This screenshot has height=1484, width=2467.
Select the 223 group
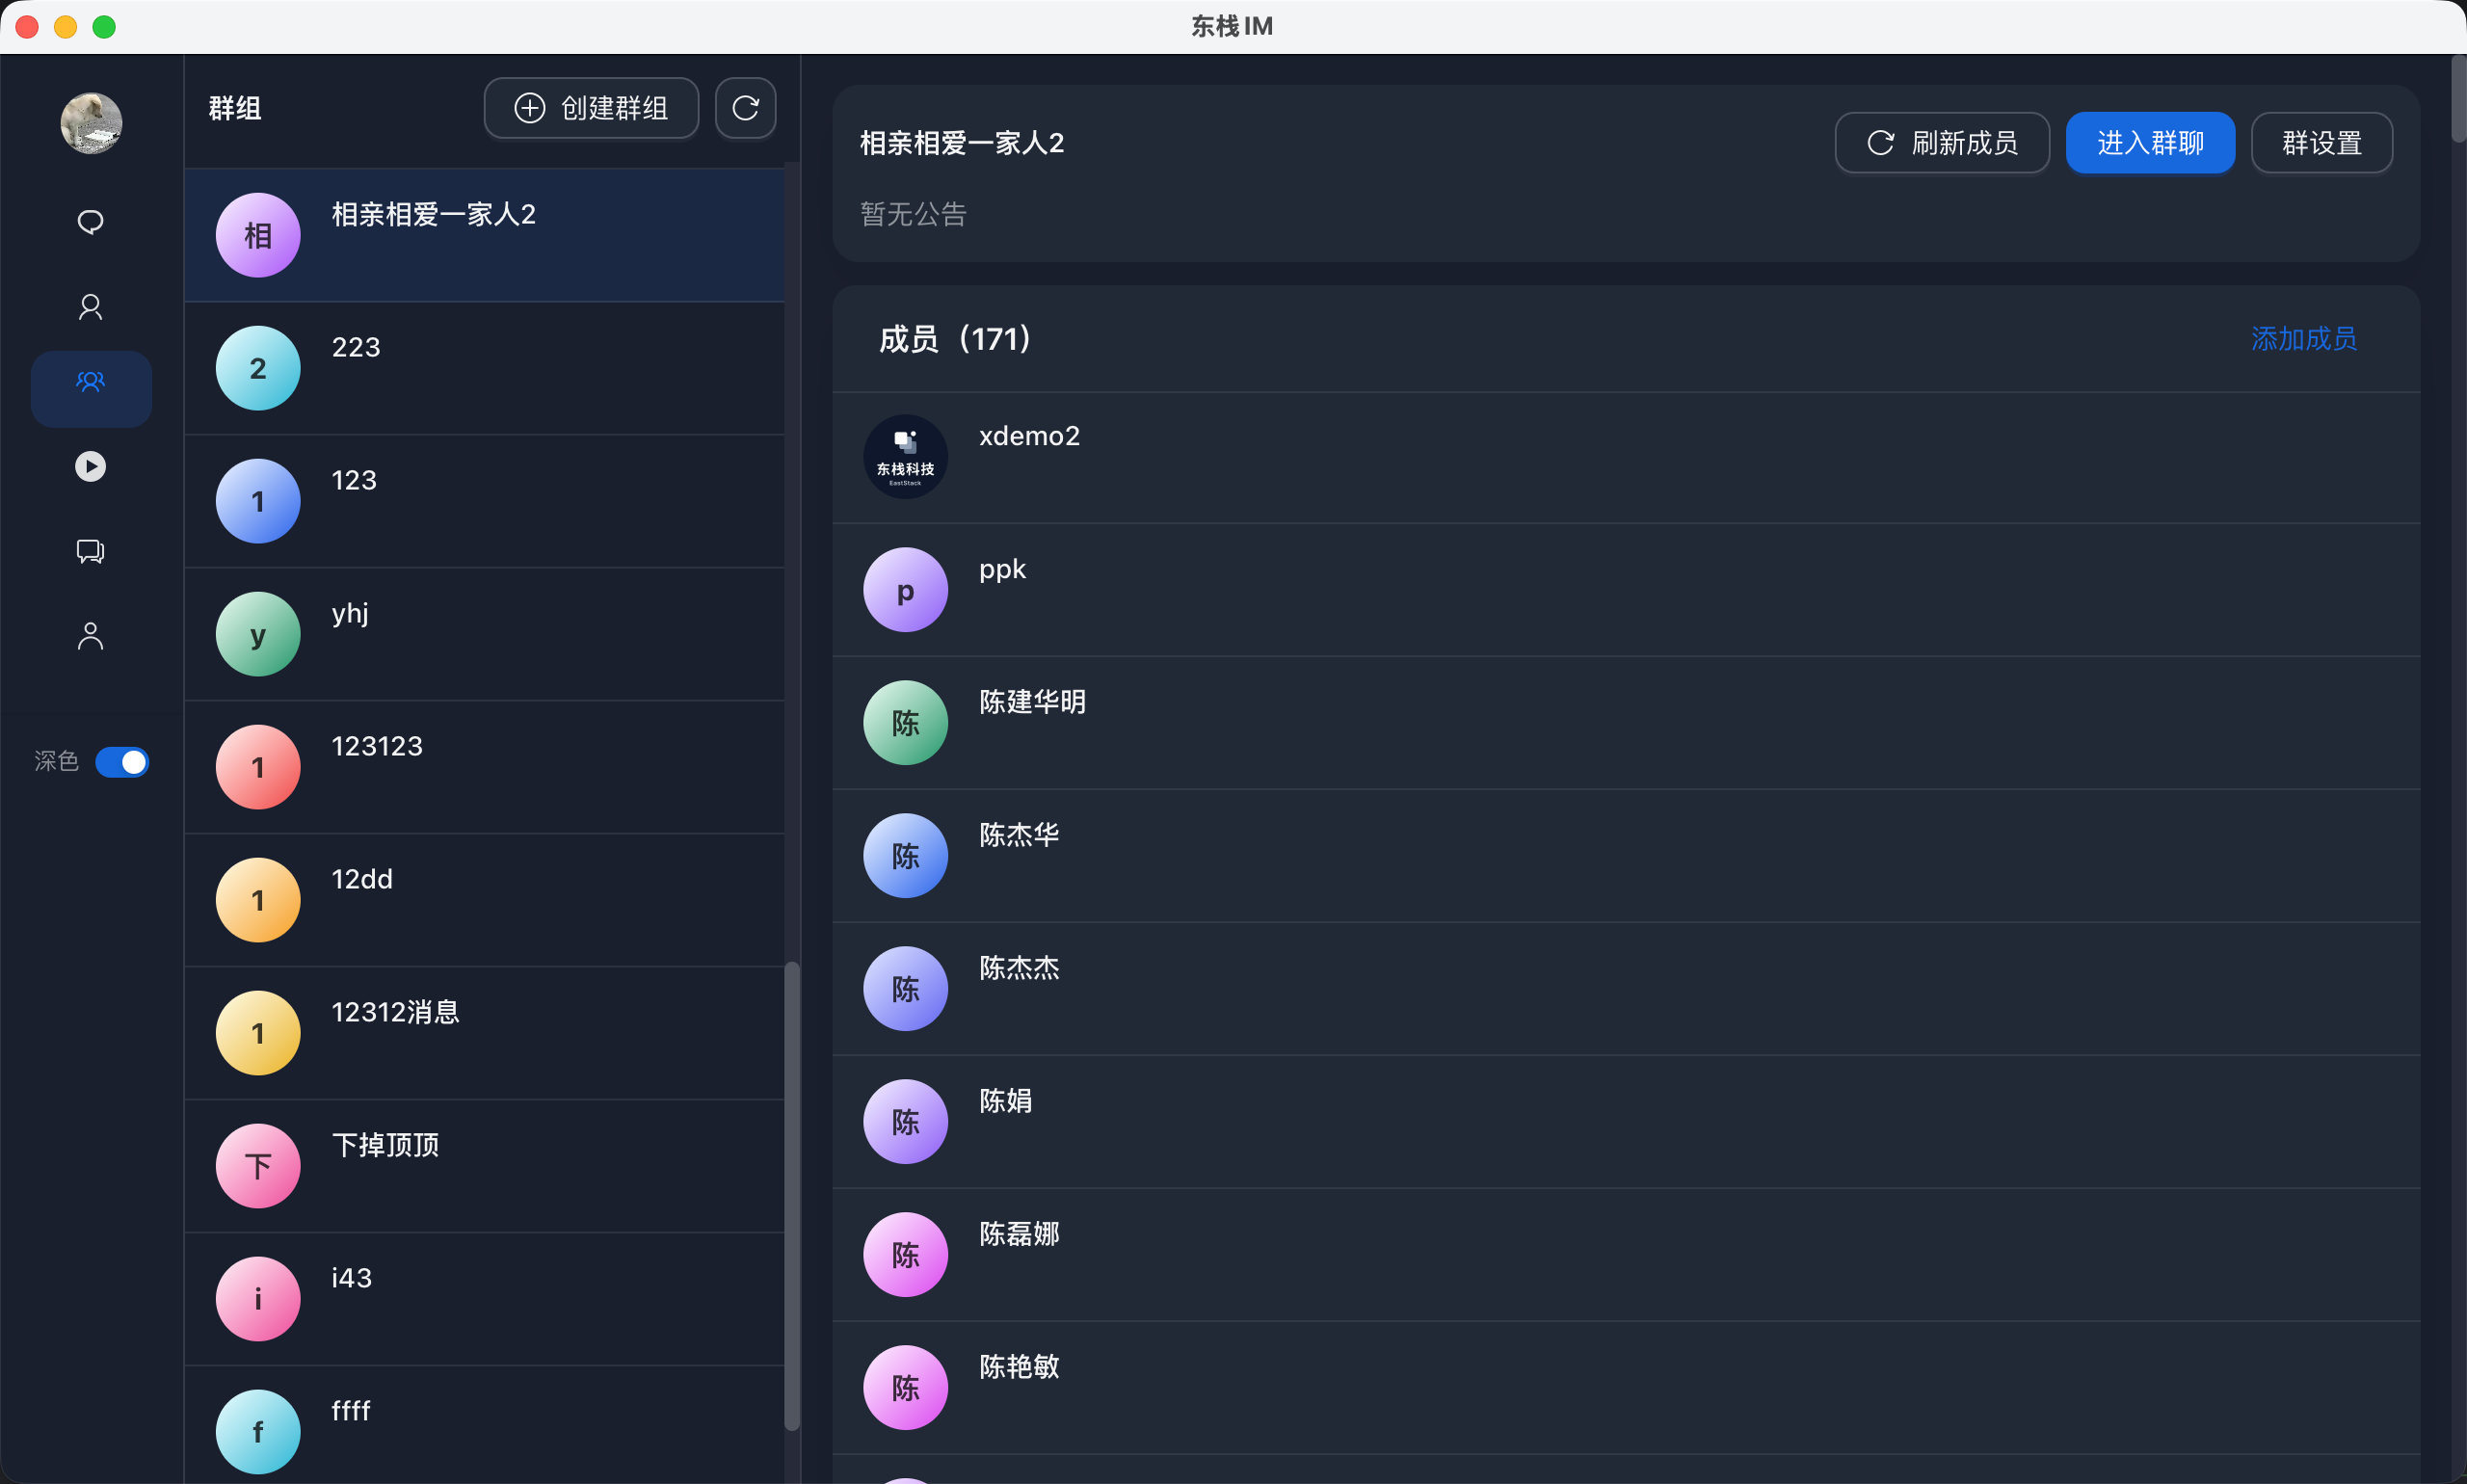pos(484,368)
